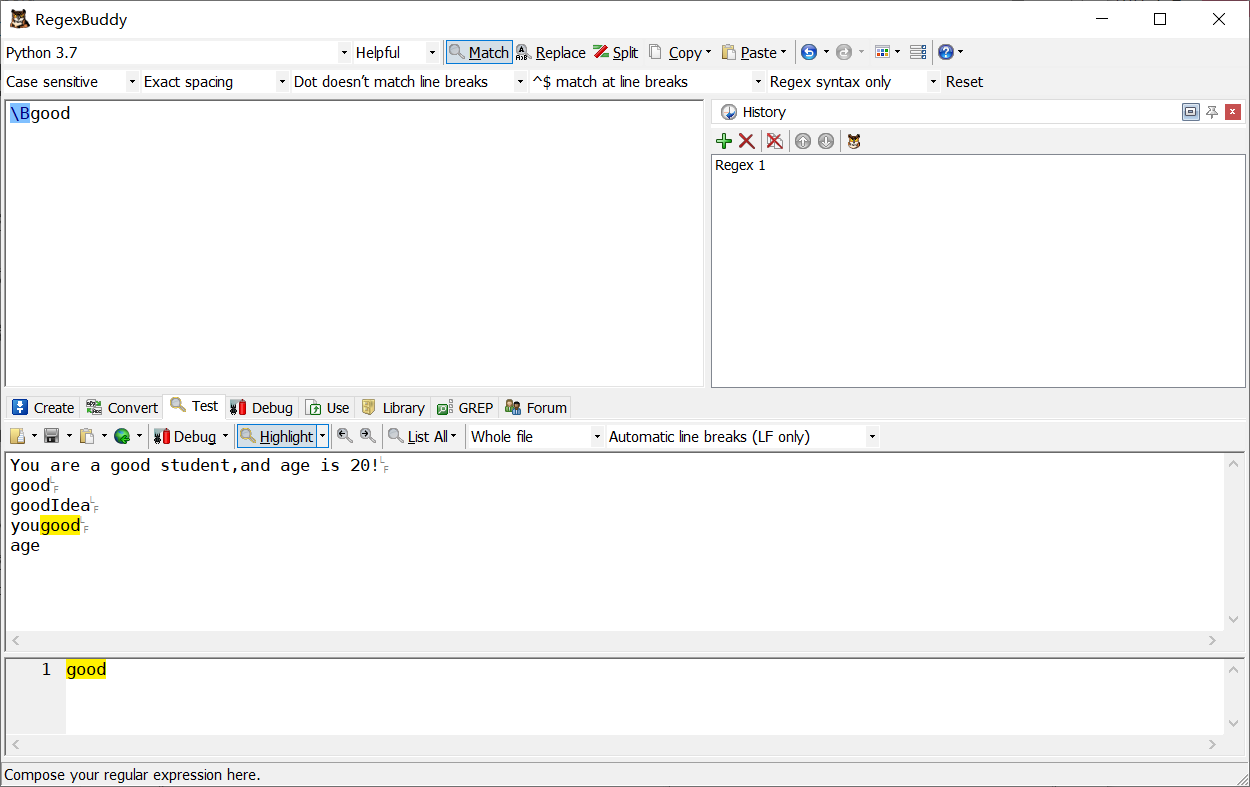Click the test text horizontal scrollbar
This screenshot has height=787, width=1250.
(x=613, y=640)
